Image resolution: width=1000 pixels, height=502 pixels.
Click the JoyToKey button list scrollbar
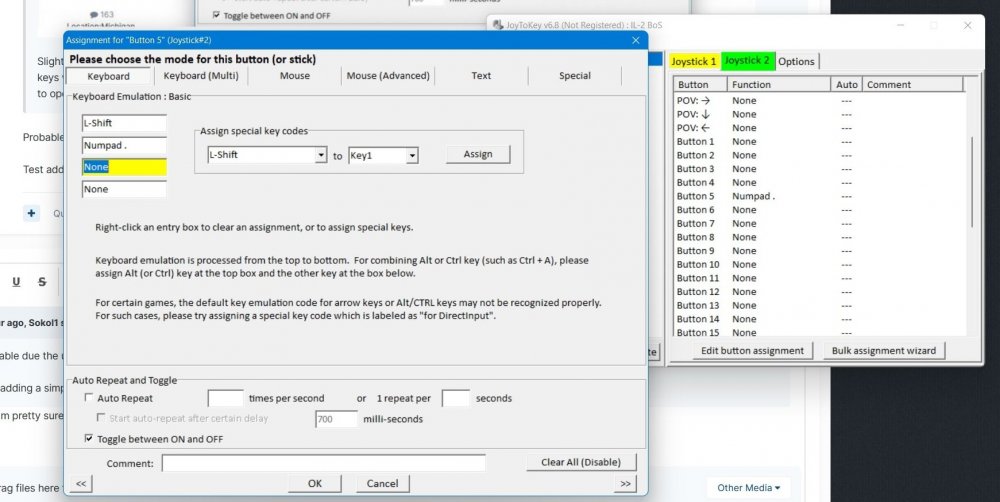tap(971, 182)
